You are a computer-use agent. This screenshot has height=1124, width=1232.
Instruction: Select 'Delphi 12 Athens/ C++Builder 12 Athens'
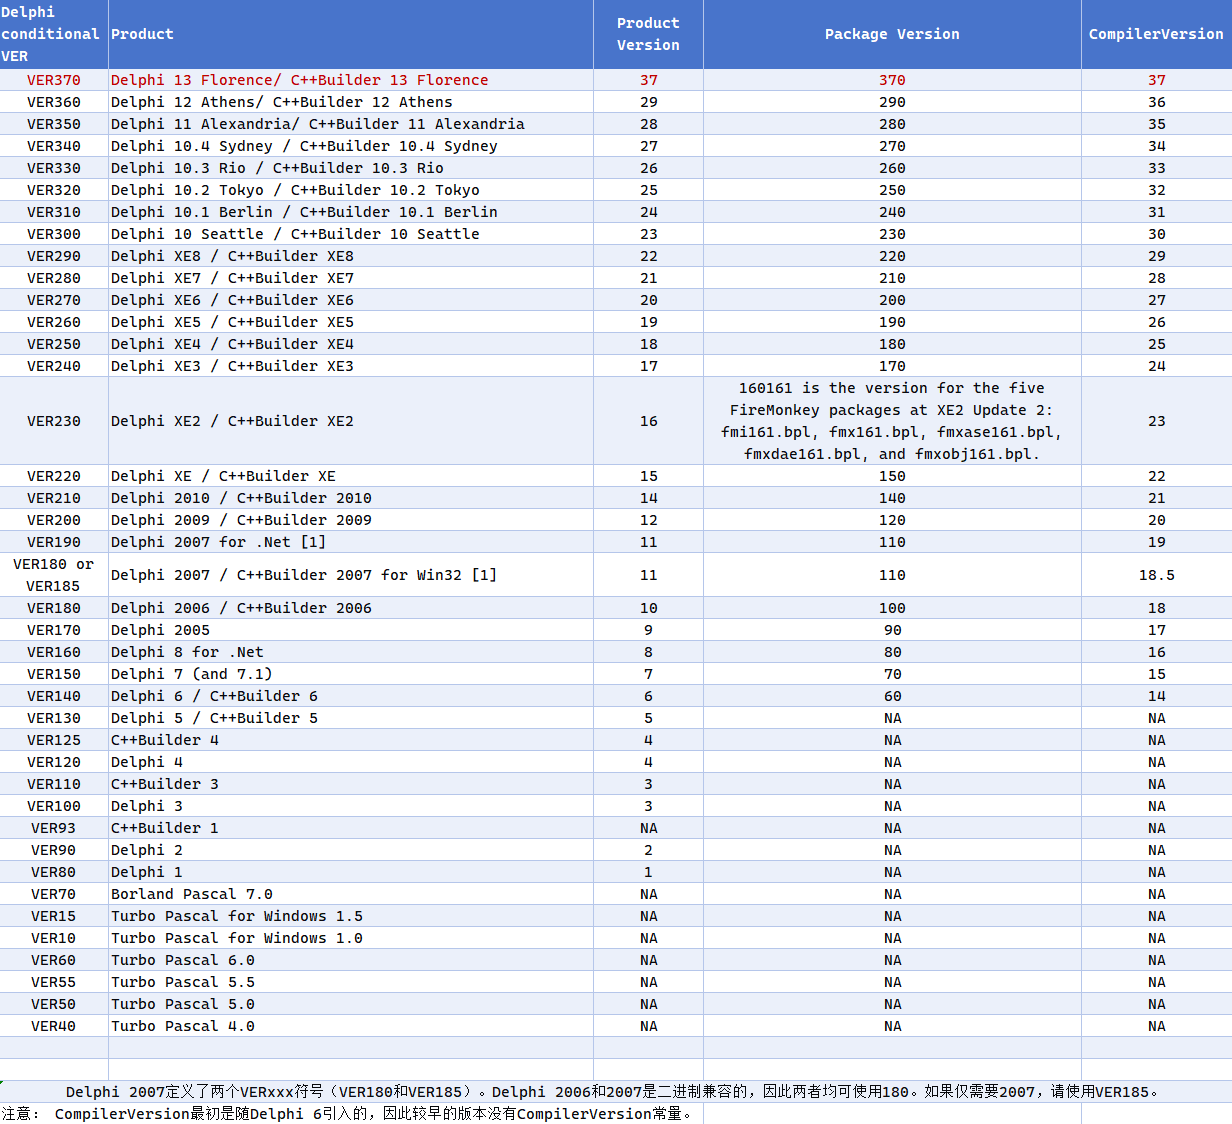[351, 102]
